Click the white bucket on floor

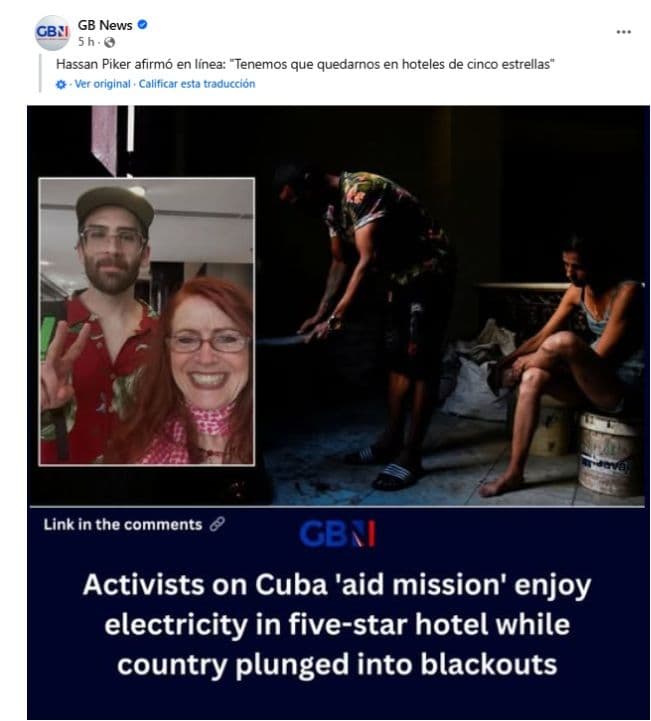(608, 453)
